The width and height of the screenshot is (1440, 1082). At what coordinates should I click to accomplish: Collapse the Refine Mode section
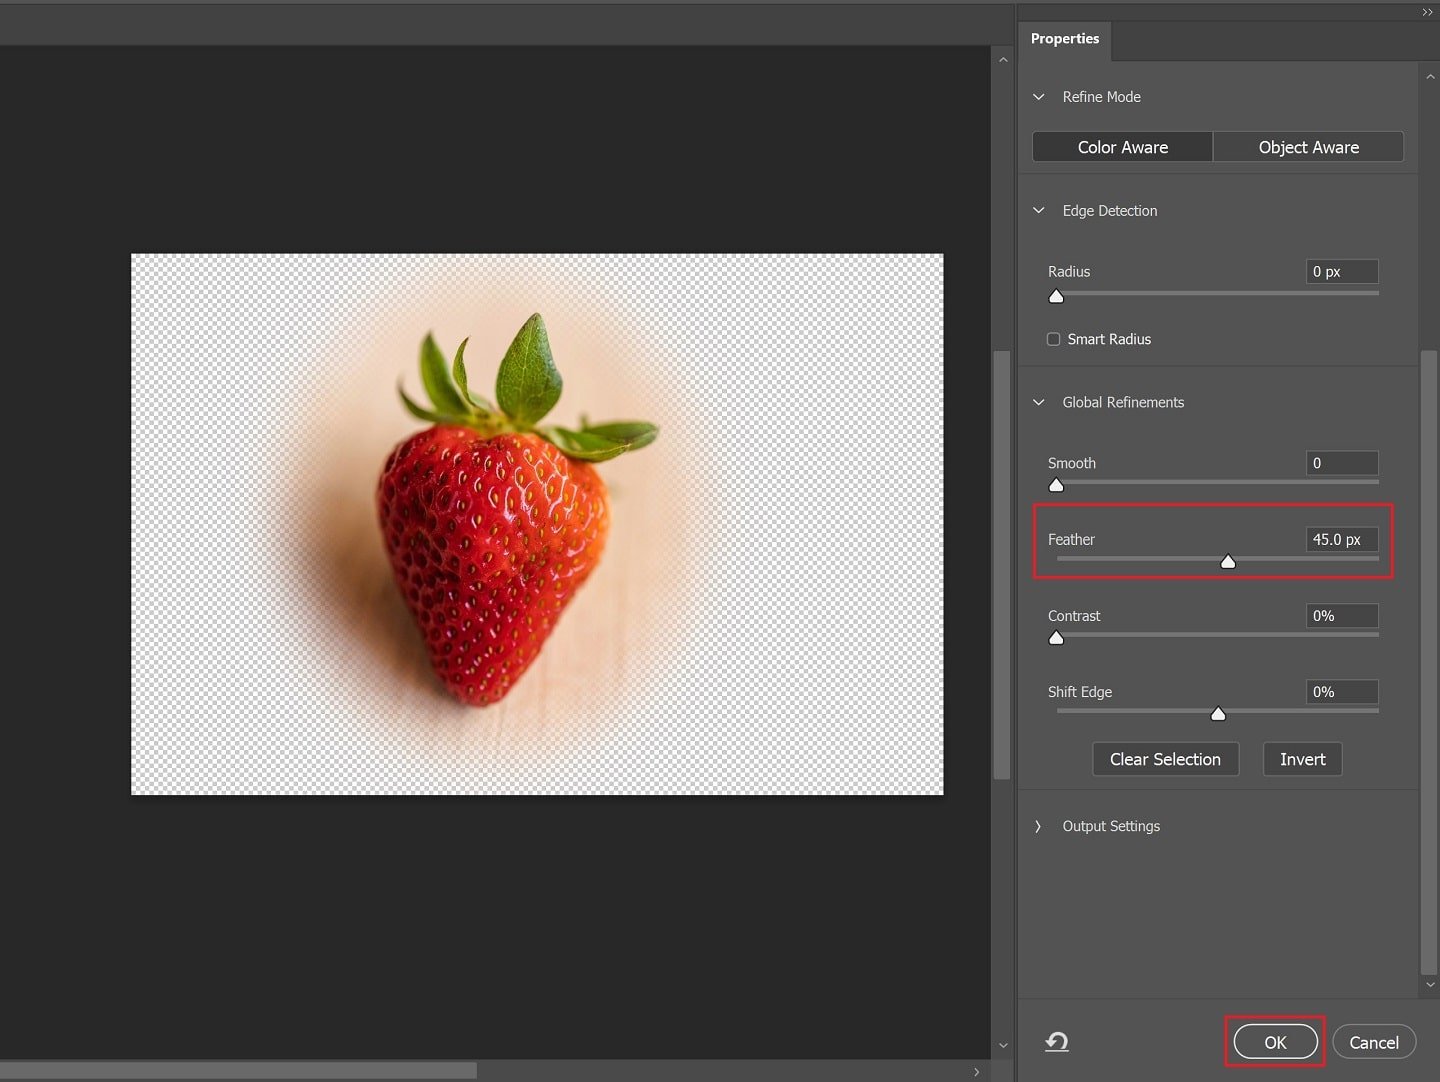(1039, 97)
